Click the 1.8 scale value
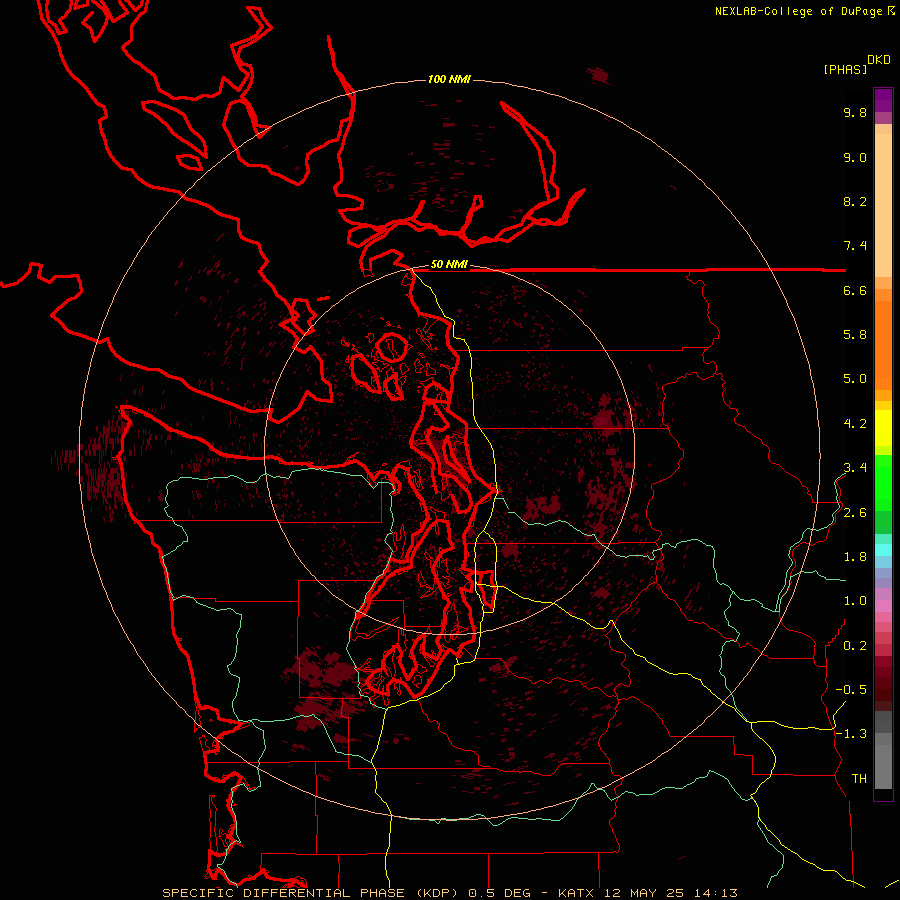 (x=855, y=557)
